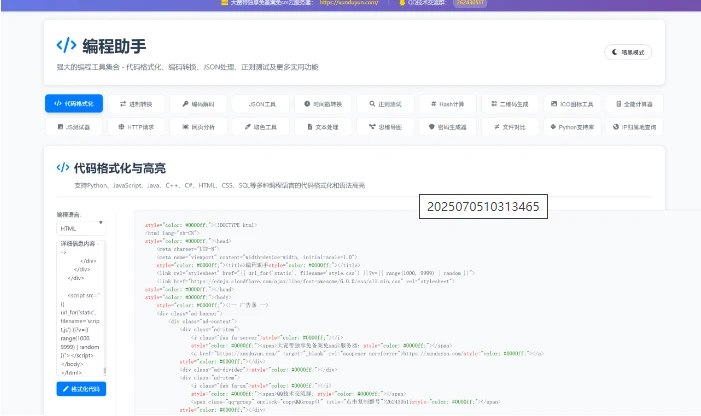The width and height of the screenshot is (701, 416).
Task: Click the eyedropper icon for 调色工具
Action: click(248, 127)
